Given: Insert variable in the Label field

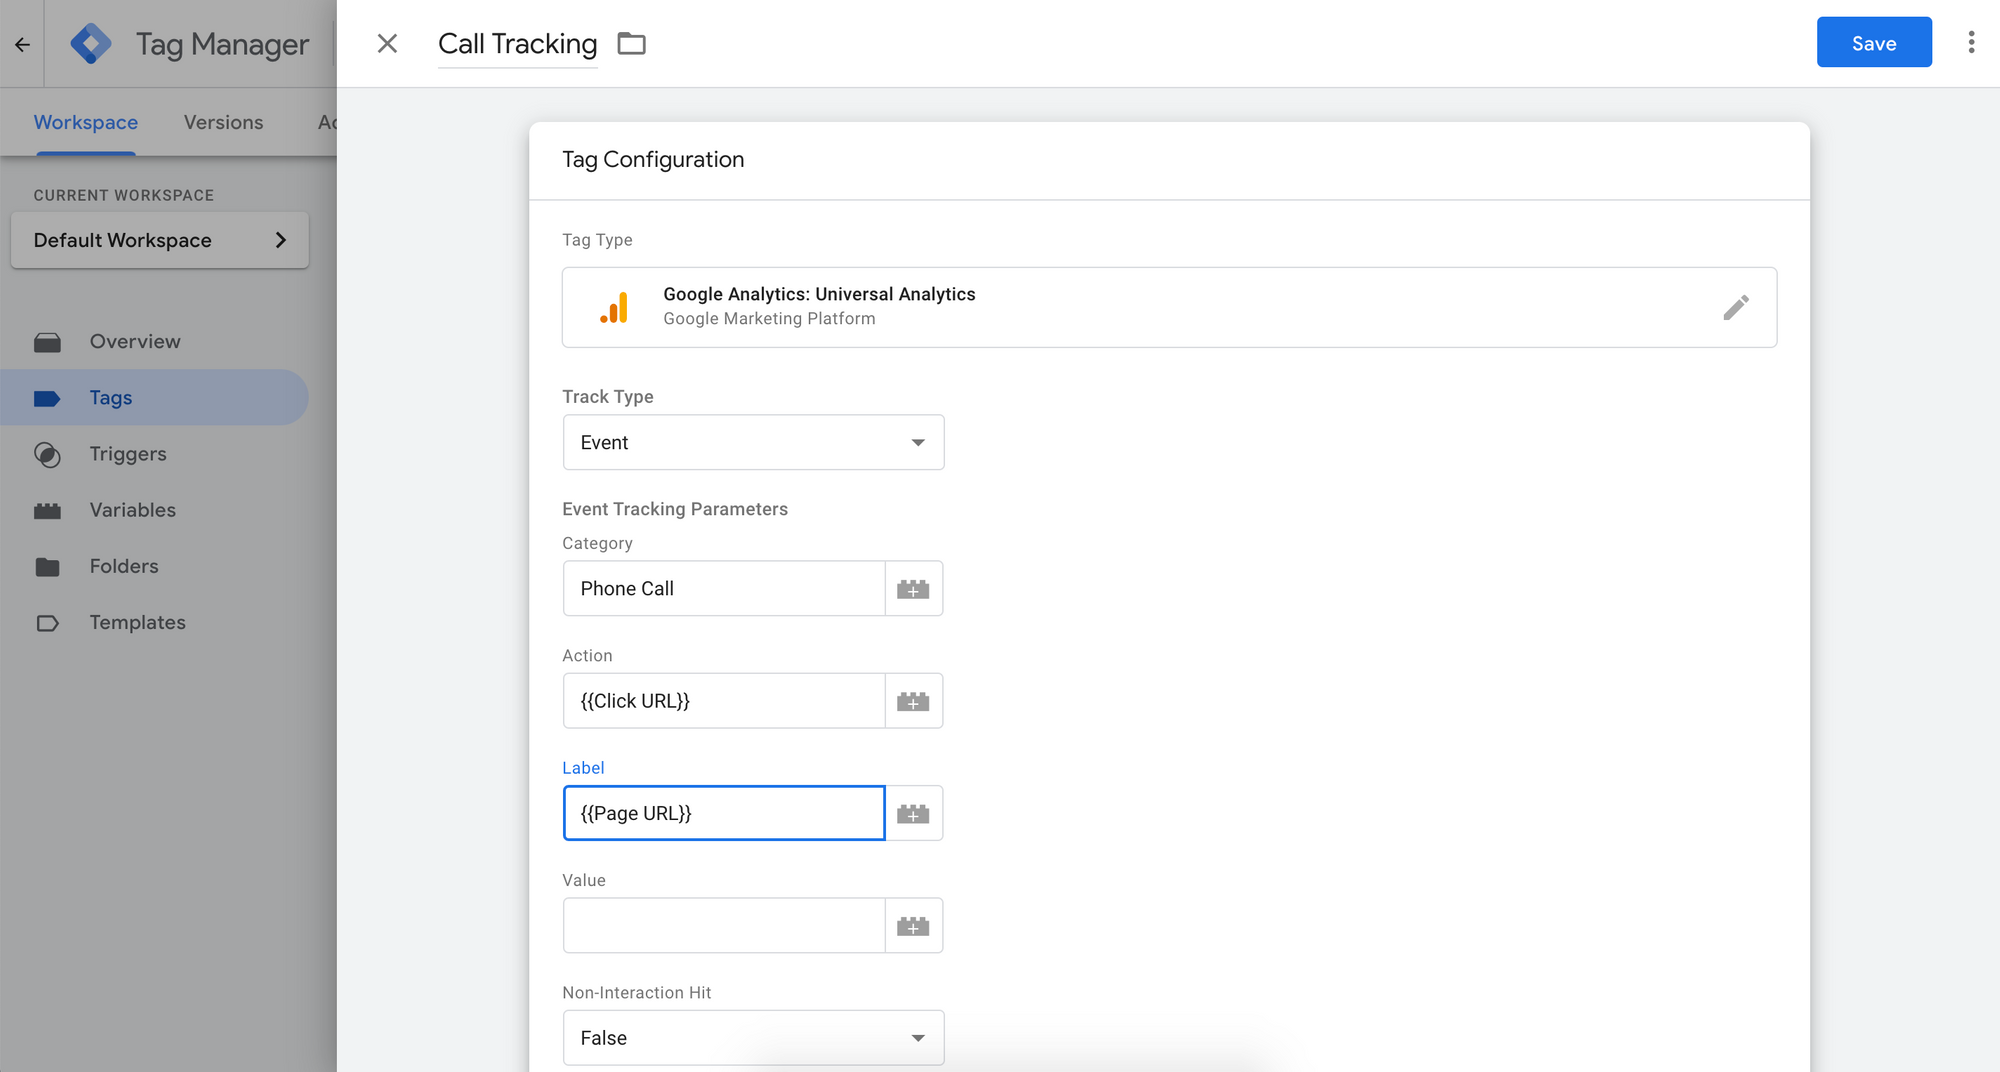Looking at the screenshot, I should click(913, 814).
